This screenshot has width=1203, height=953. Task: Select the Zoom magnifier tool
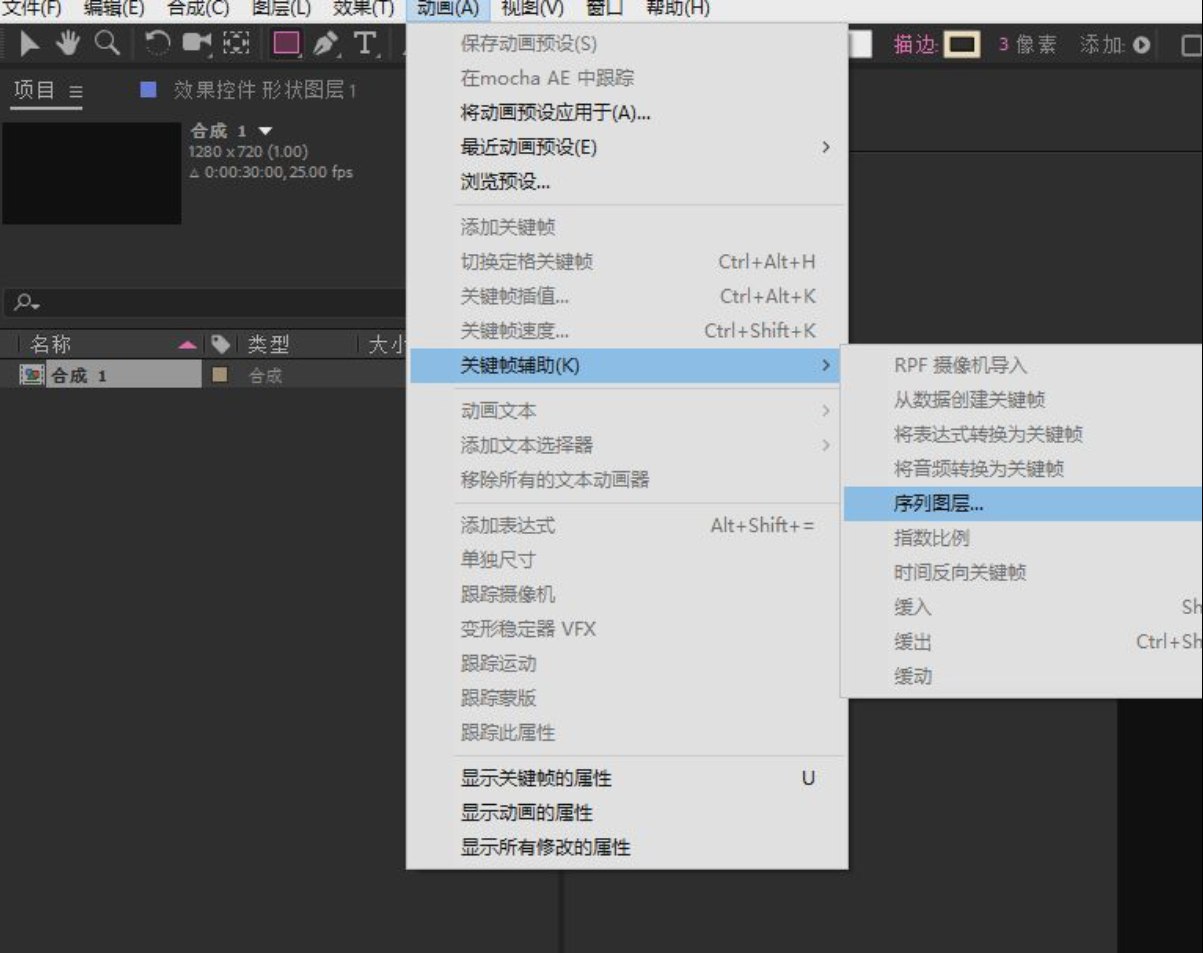pos(107,44)
